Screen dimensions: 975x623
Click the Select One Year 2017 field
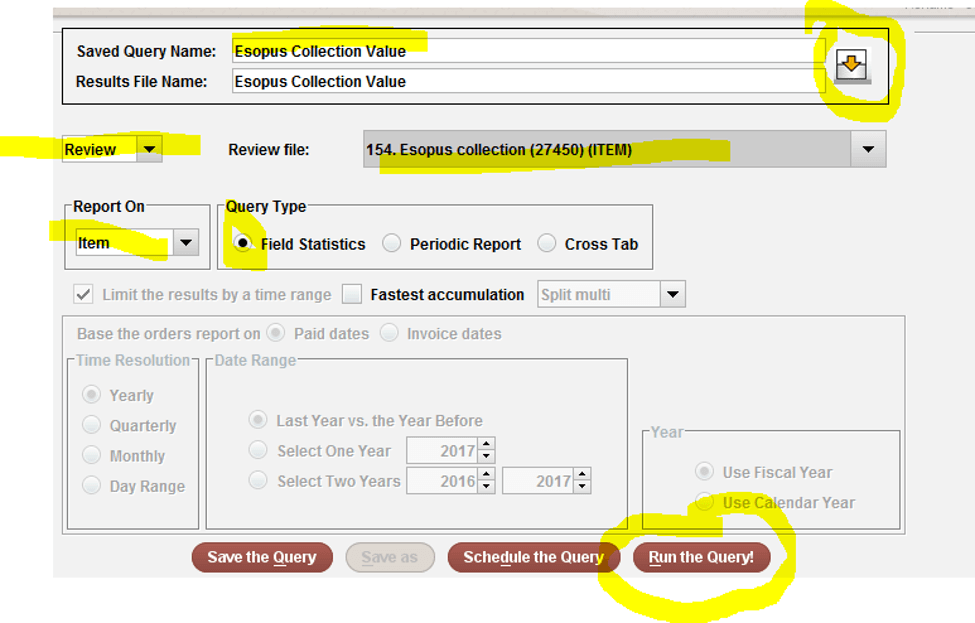(443, 450)
